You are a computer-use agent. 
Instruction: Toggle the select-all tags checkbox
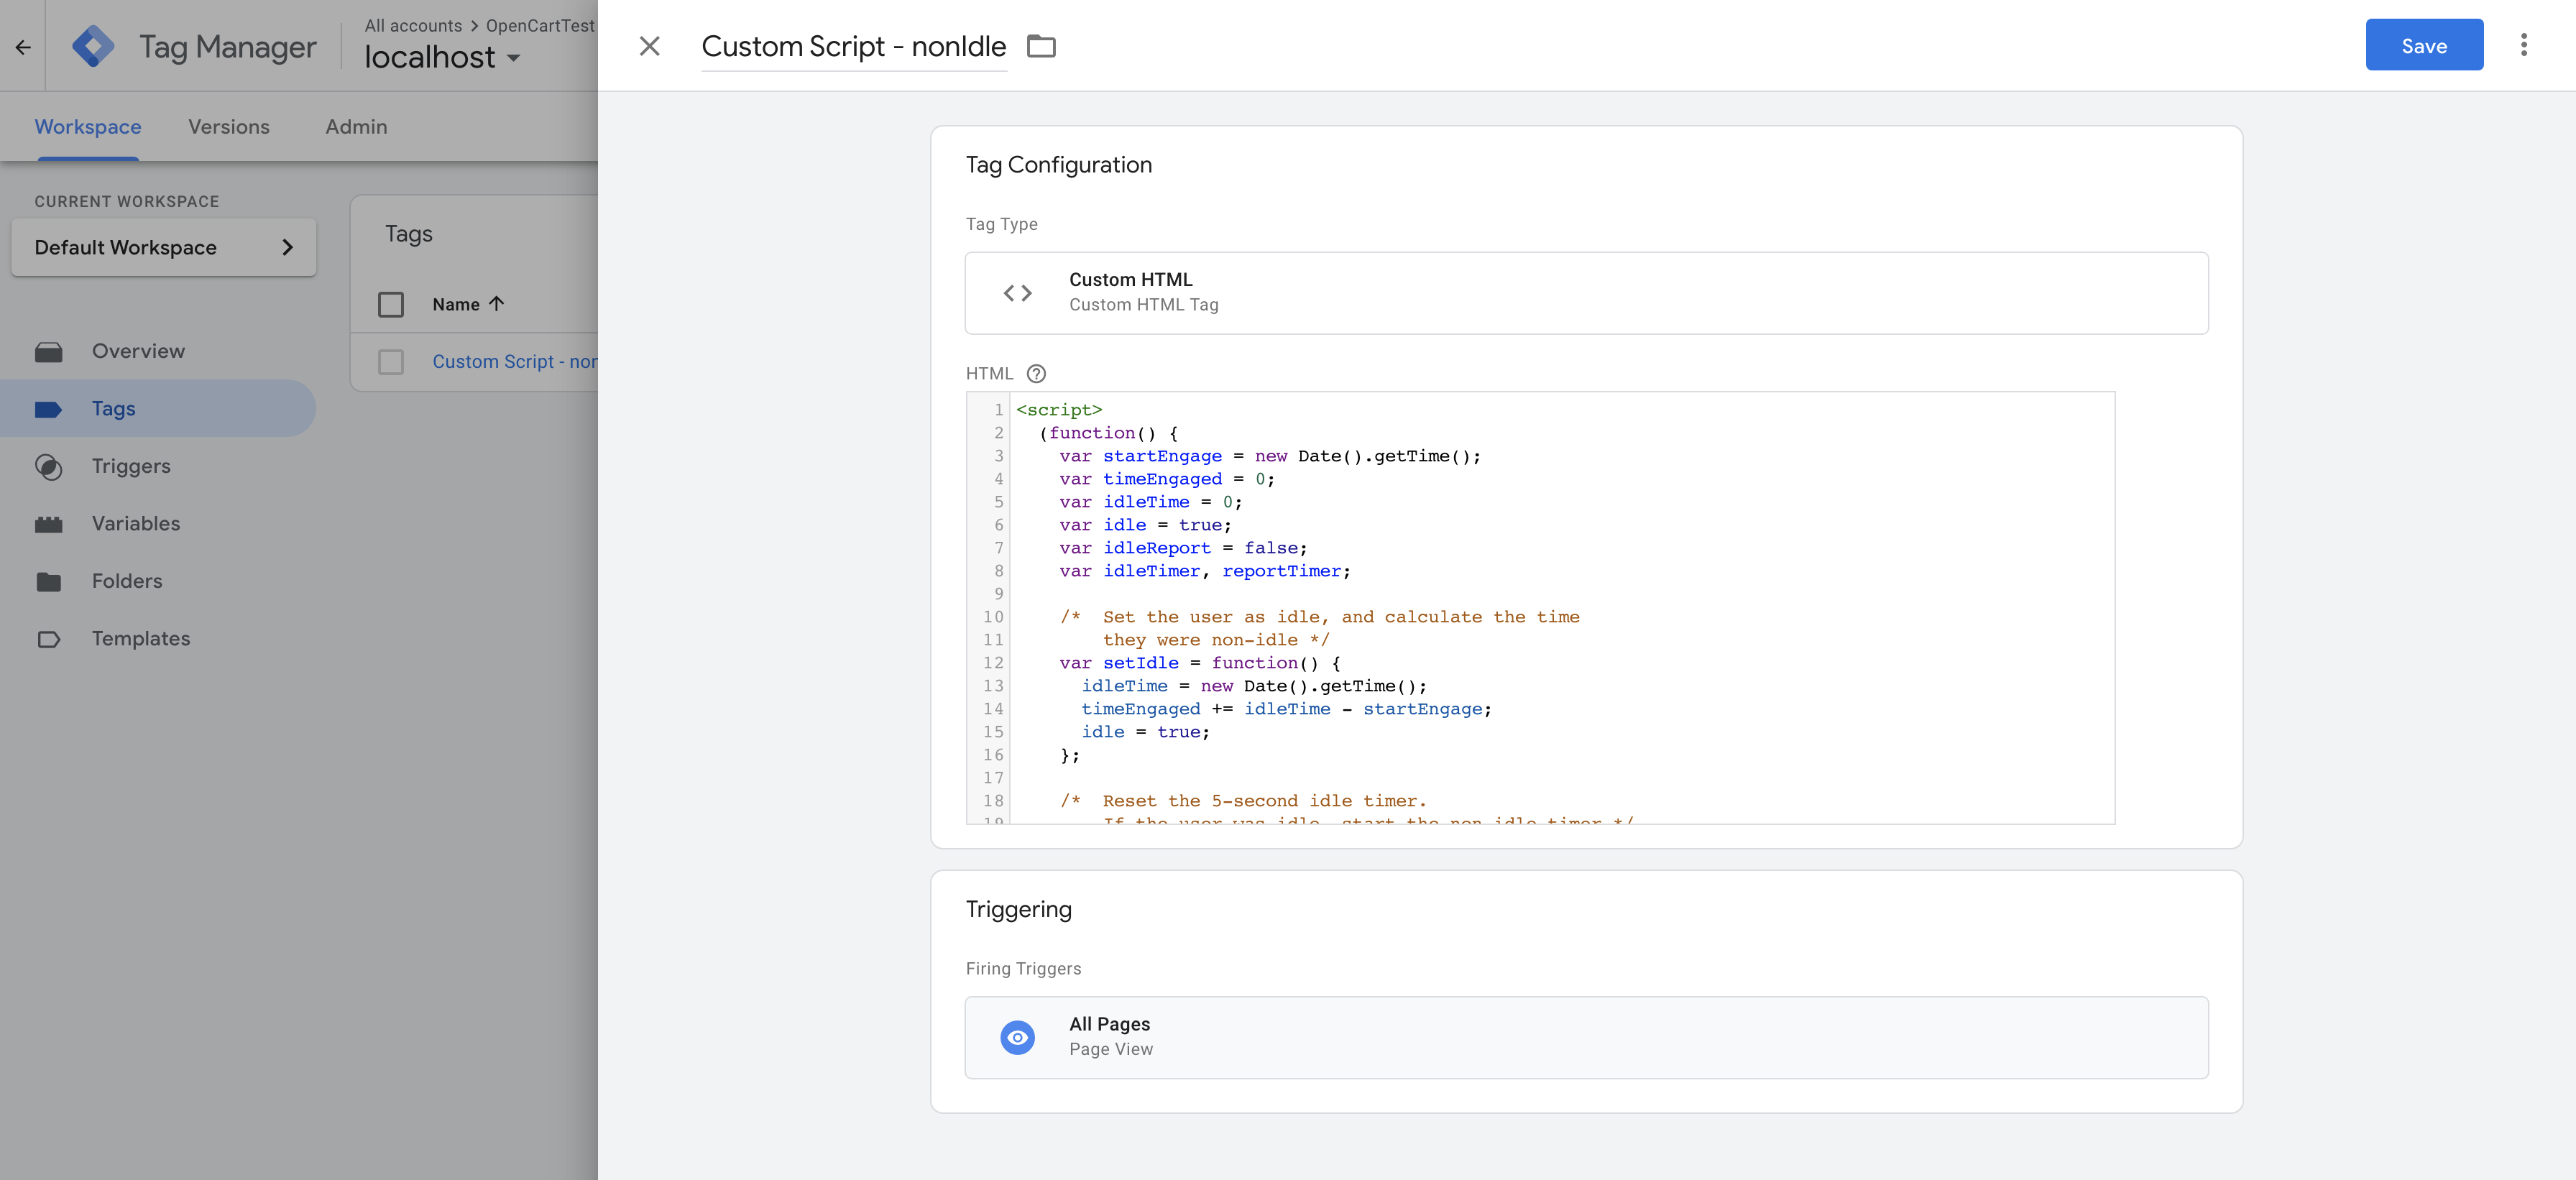[391, 304]
